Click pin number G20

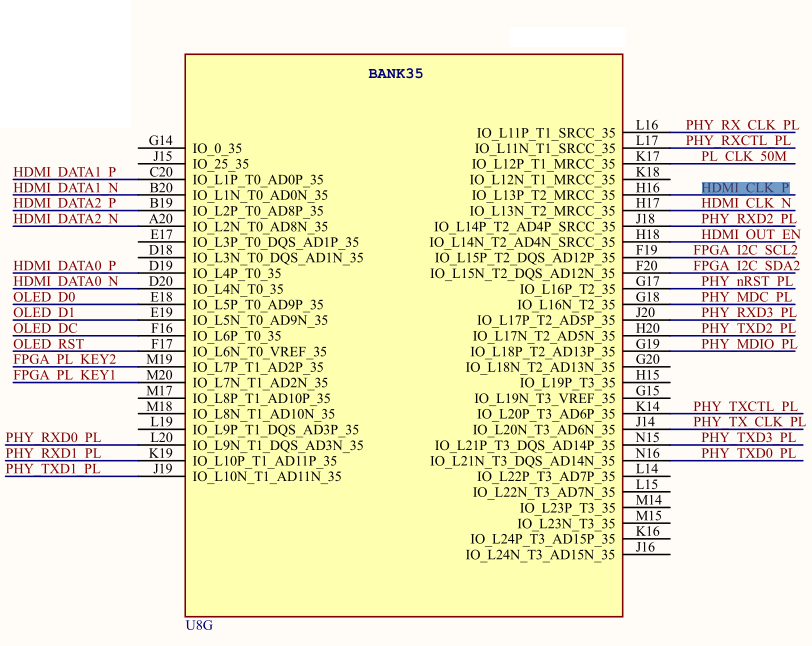(648, 360)
